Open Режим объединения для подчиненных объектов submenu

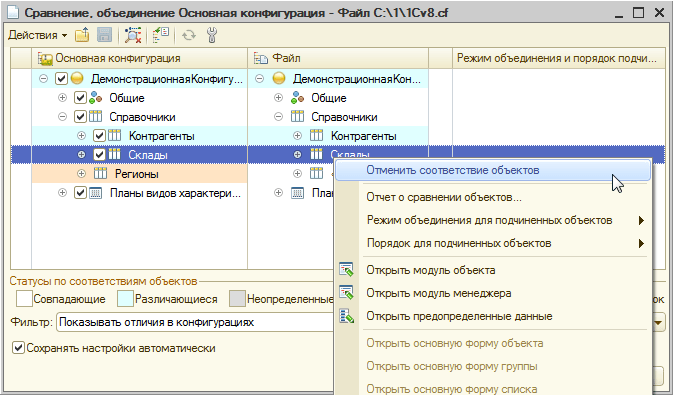tap(492, 220)
